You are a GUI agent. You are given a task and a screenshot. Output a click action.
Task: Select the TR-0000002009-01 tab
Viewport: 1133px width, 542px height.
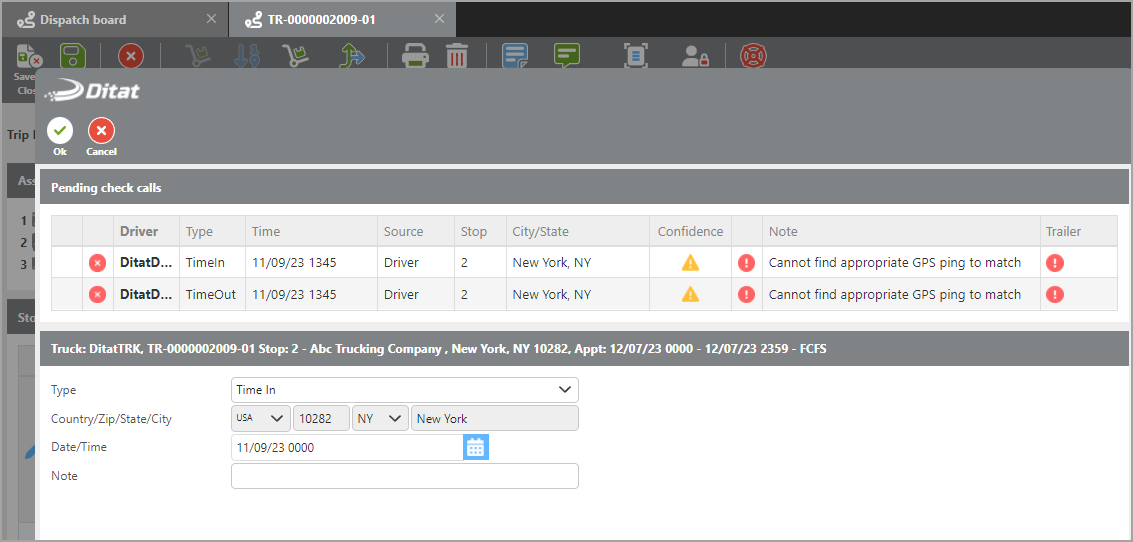(321, 19)
